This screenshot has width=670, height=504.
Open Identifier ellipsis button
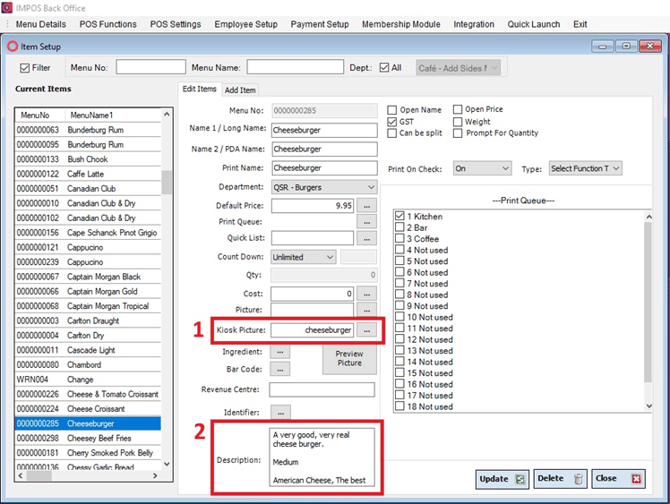pos(280,413)
